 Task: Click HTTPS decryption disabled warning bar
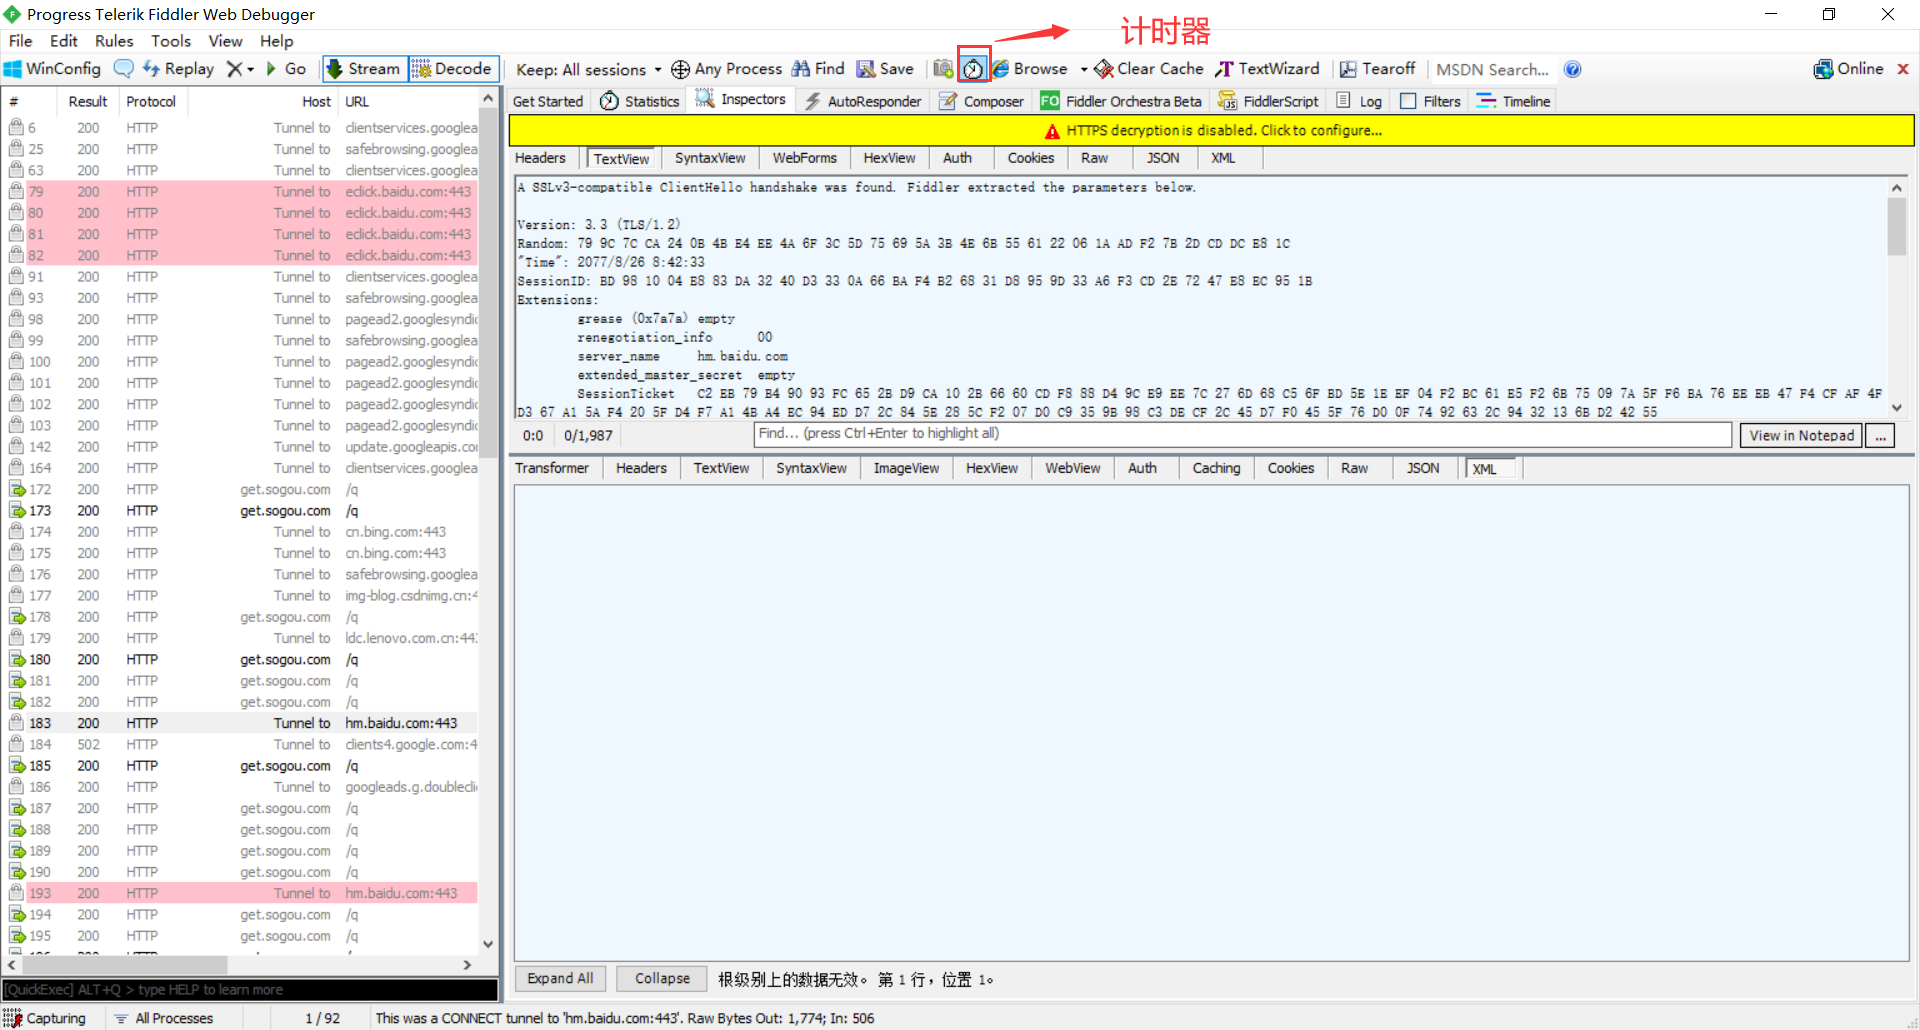click(1212, 131)
